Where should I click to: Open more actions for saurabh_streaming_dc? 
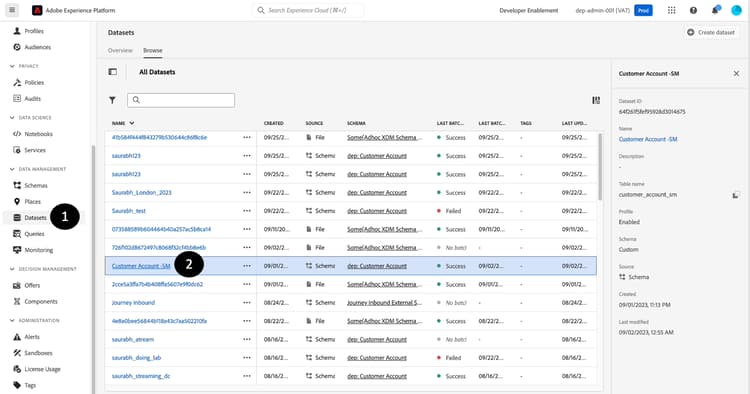pos(247,376)
